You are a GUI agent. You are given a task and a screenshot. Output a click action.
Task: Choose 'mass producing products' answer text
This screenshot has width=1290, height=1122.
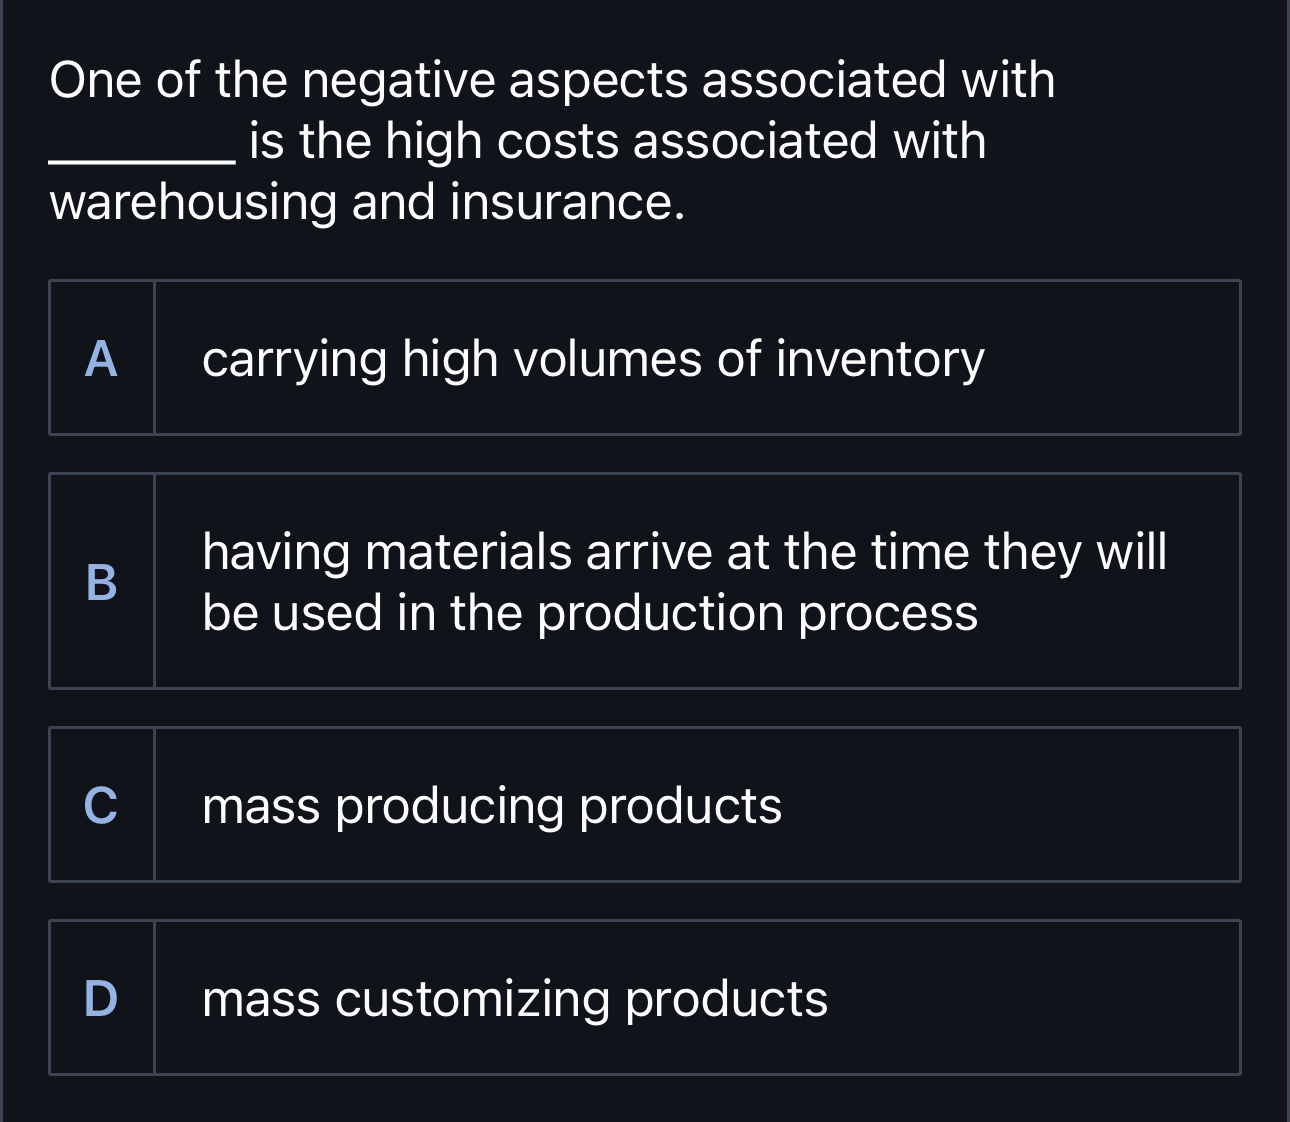(492, 806)
